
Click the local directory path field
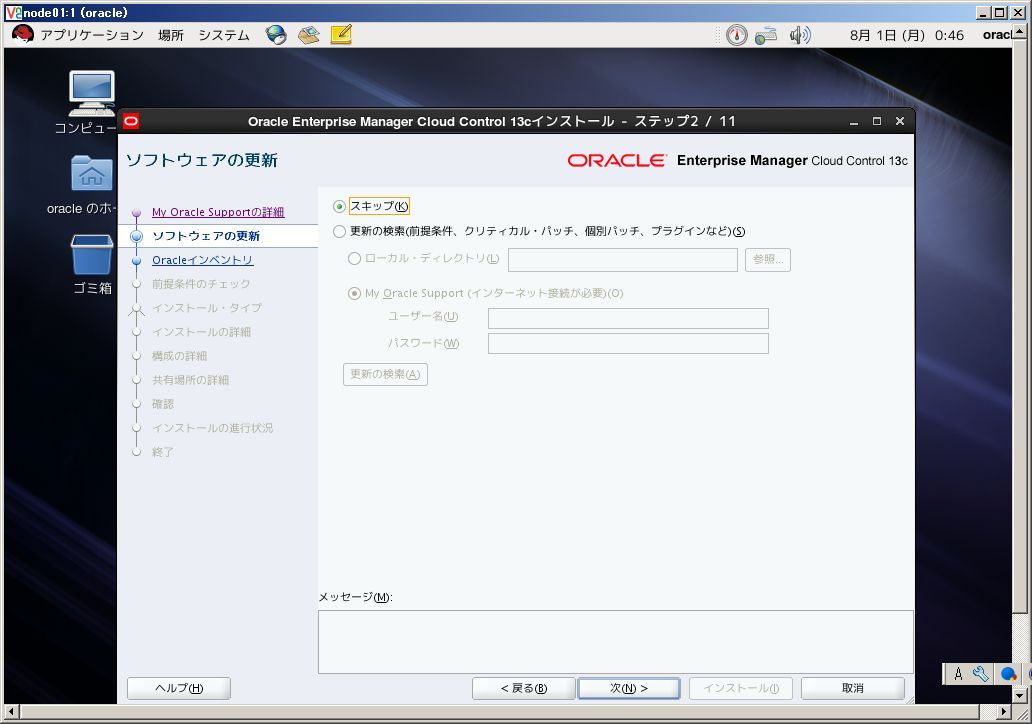click(623, 259)
